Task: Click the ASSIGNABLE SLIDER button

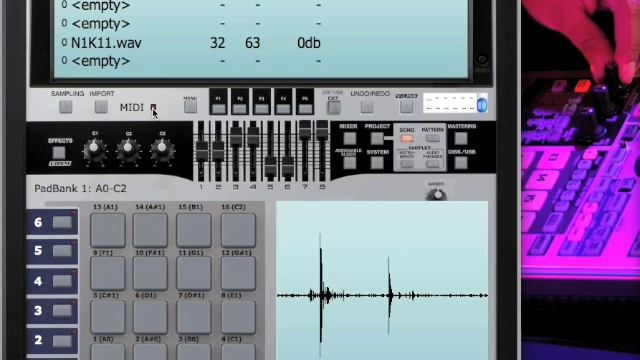Action: [349, 163]
